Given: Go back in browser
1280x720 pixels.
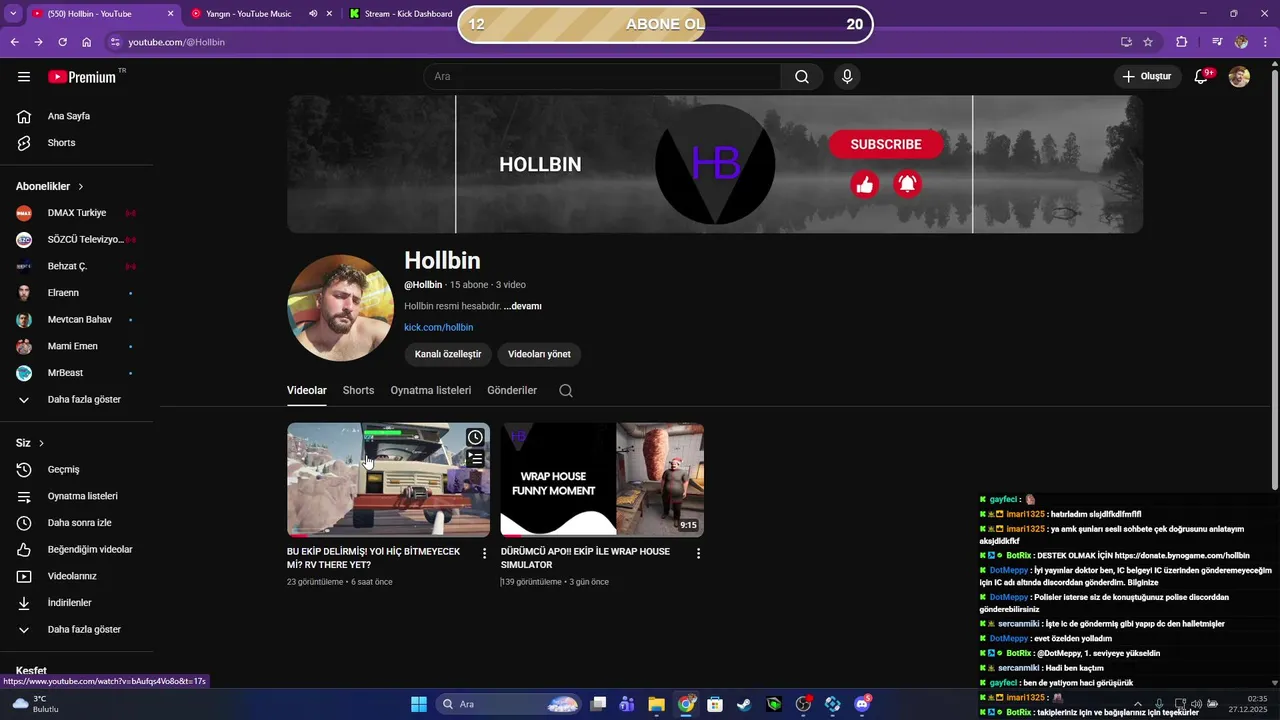Looking at the screenshot, I should coord(14,42).
